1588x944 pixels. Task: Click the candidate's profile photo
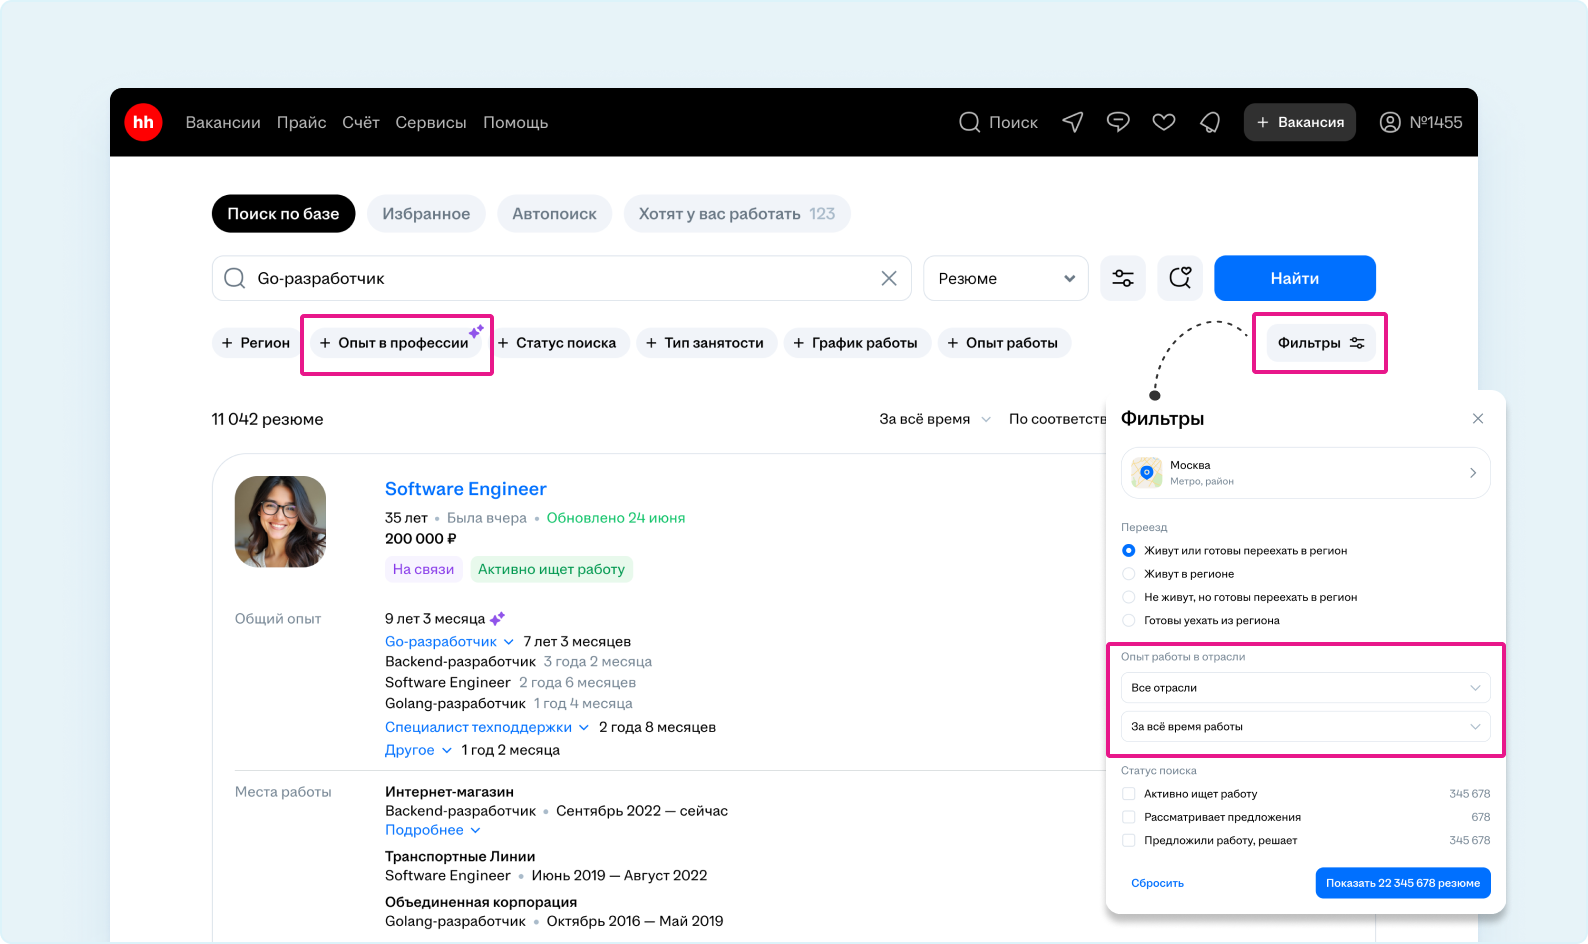[x=280, y=522]
